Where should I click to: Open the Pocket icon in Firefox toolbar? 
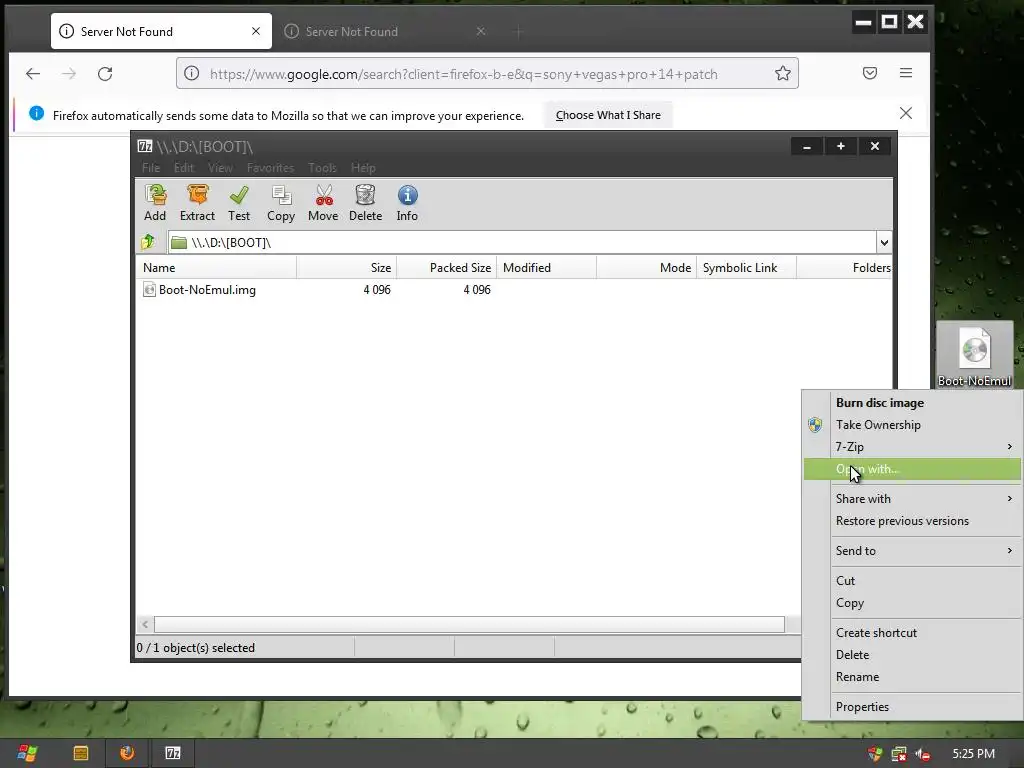[x=870, y=73]
